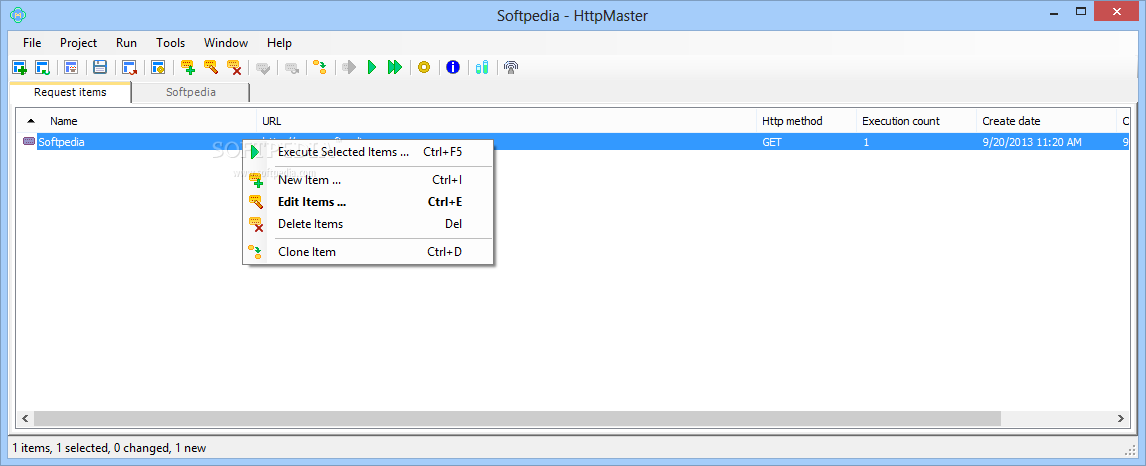Click the execution count value 1
This screenshot has height=466, width=1146.
tap(866, 142)
